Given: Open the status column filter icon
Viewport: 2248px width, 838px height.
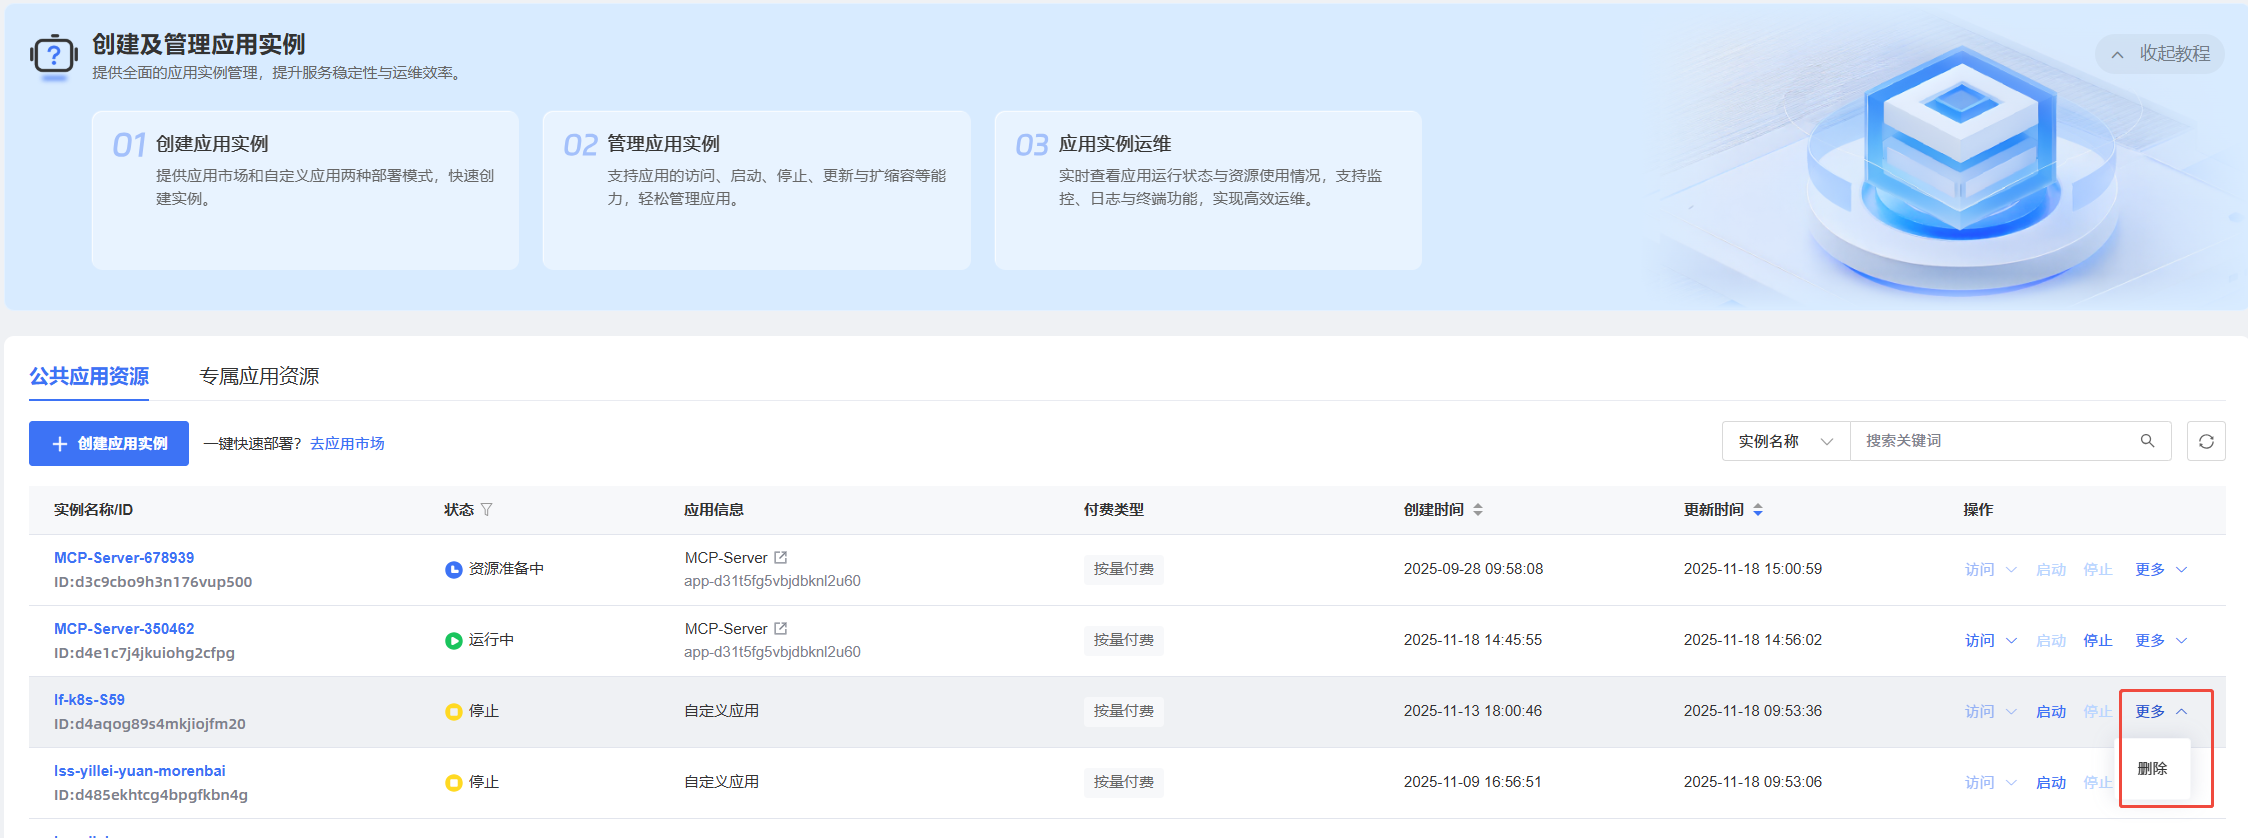Looking at the screenshot, I should [x=487, y=510].
